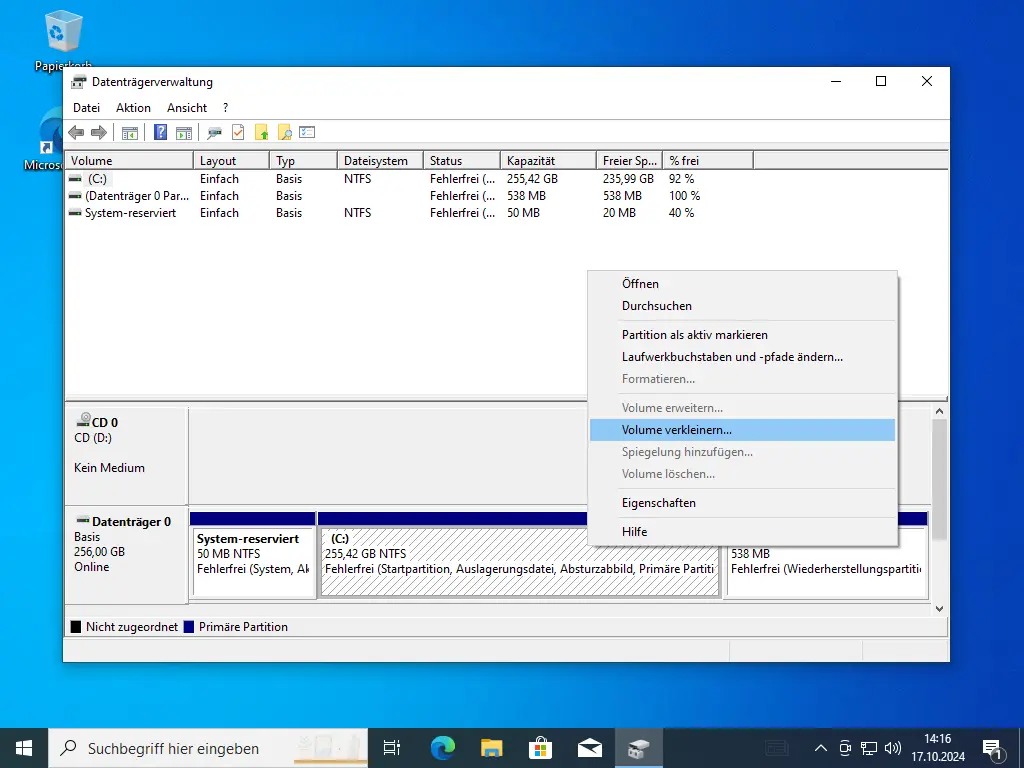Click the folder with green arrow icon
Screen dimensions: 1024x768
(x=262, y=132)
